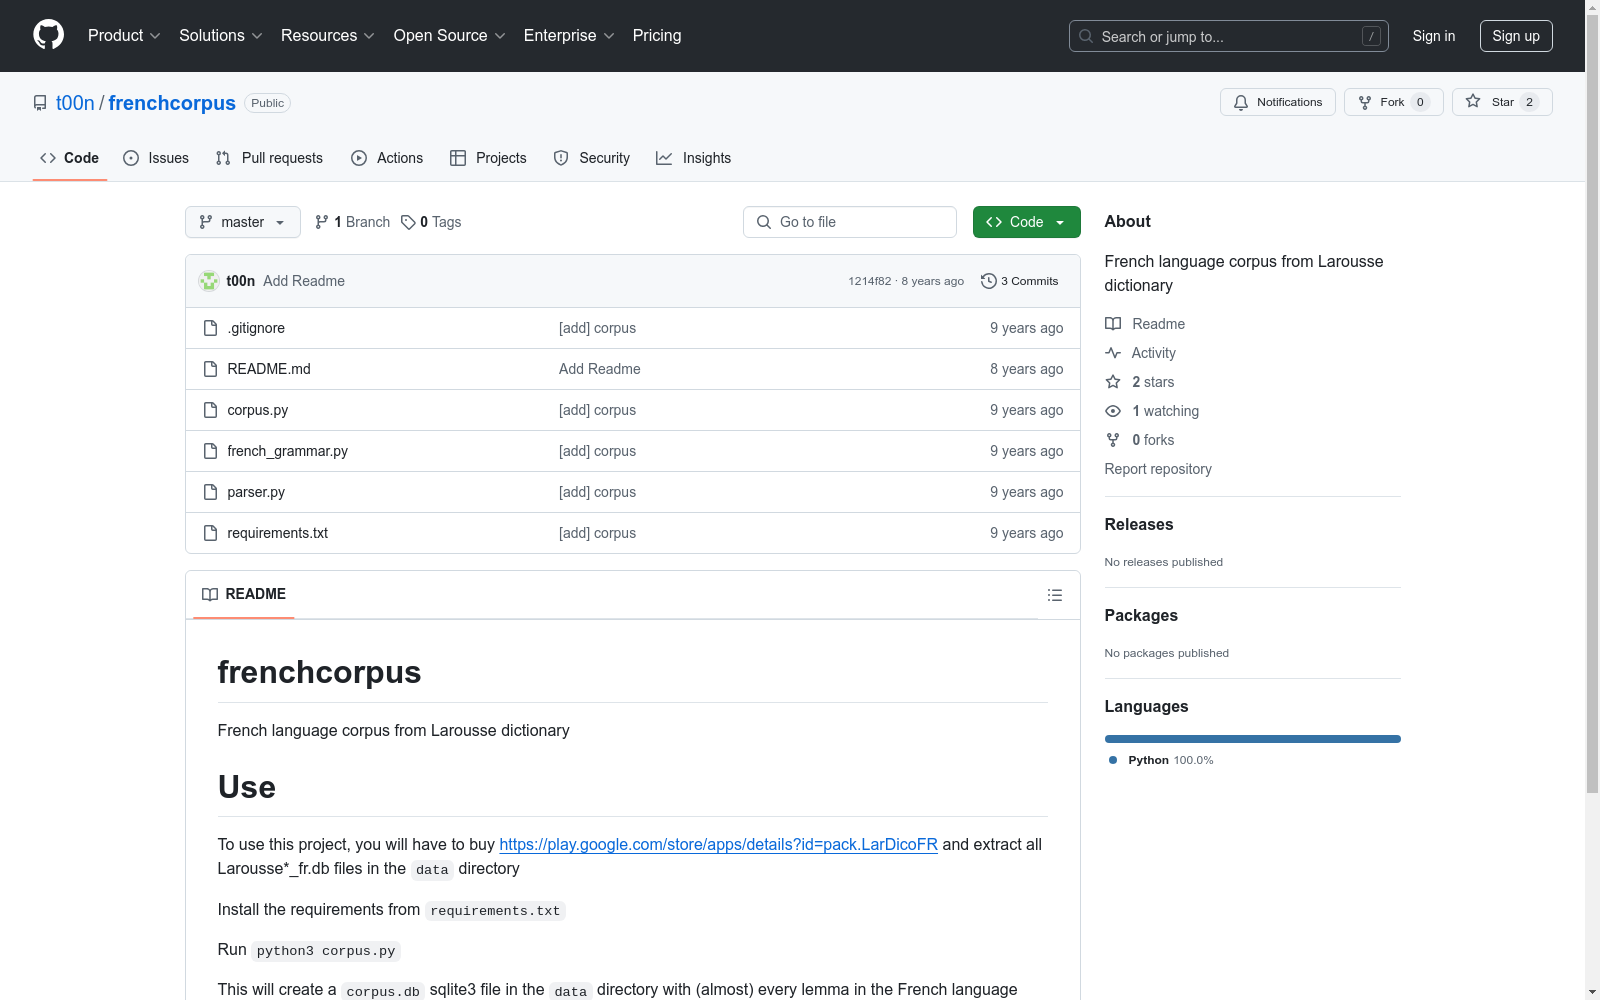Screen dimensions: 1600x1000
Task: Open the master branch selector dropdown
Action: coord(243,222)
